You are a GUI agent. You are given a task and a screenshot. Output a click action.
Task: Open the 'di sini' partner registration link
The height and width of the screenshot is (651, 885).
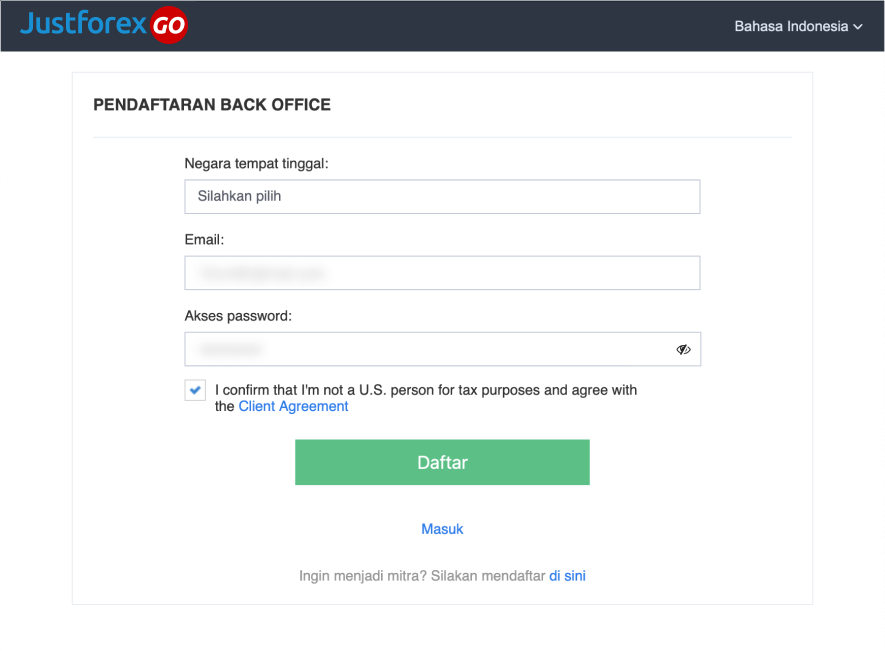tap(567, 576)
